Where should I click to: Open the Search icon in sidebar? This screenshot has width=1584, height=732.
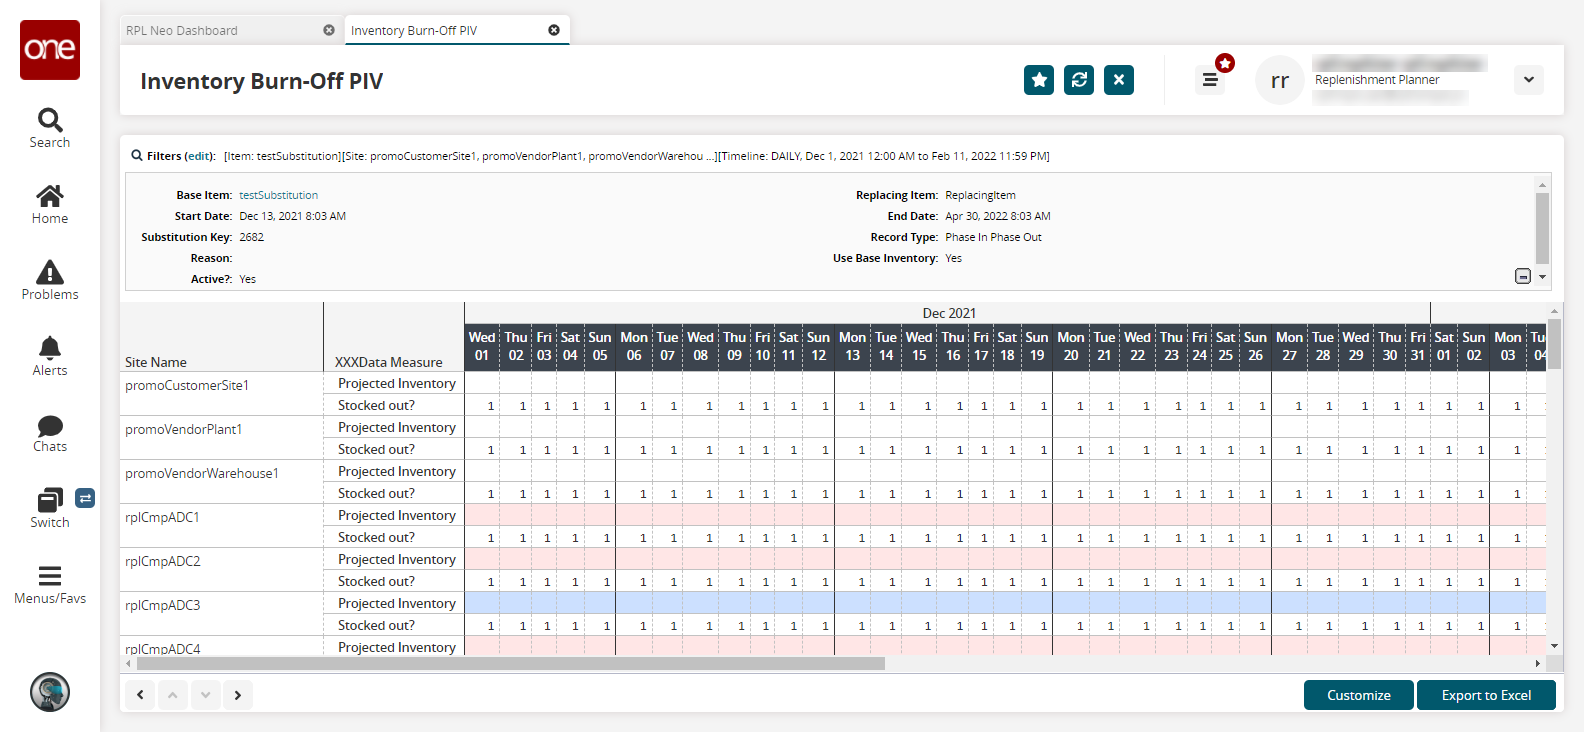(50, 128)
